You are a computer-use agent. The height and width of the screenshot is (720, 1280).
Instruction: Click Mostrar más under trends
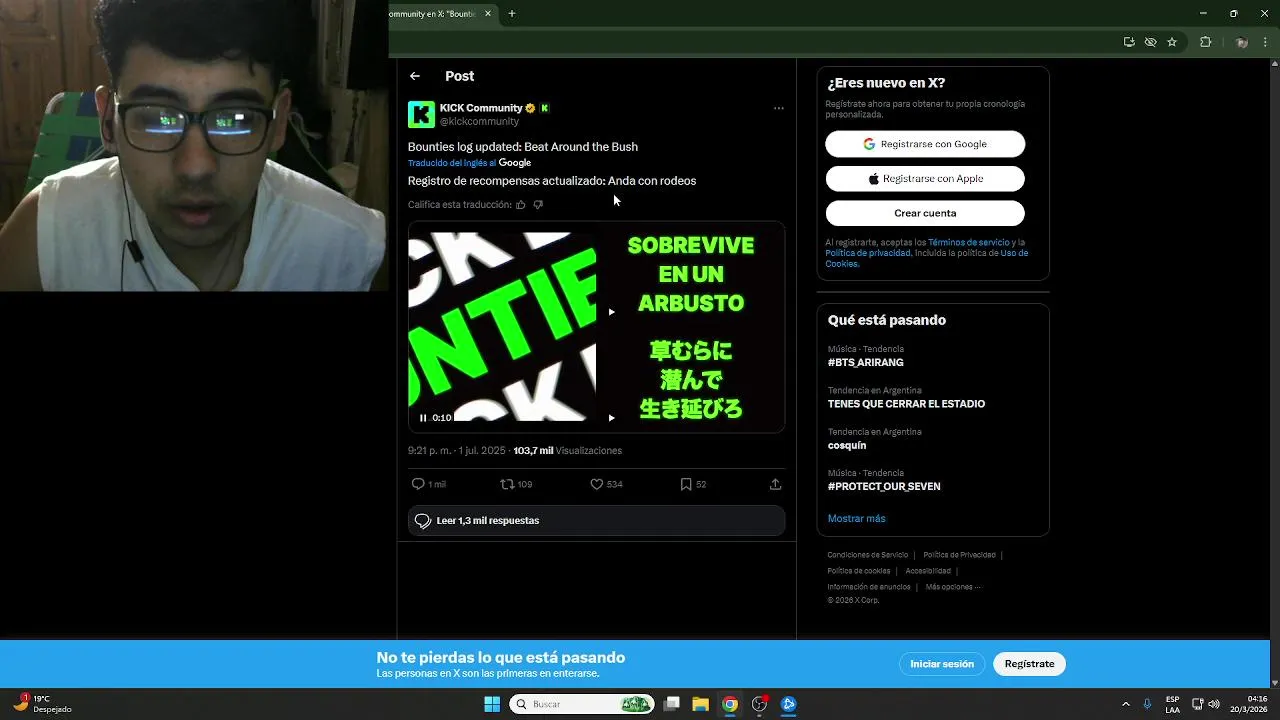coord(856,519)
